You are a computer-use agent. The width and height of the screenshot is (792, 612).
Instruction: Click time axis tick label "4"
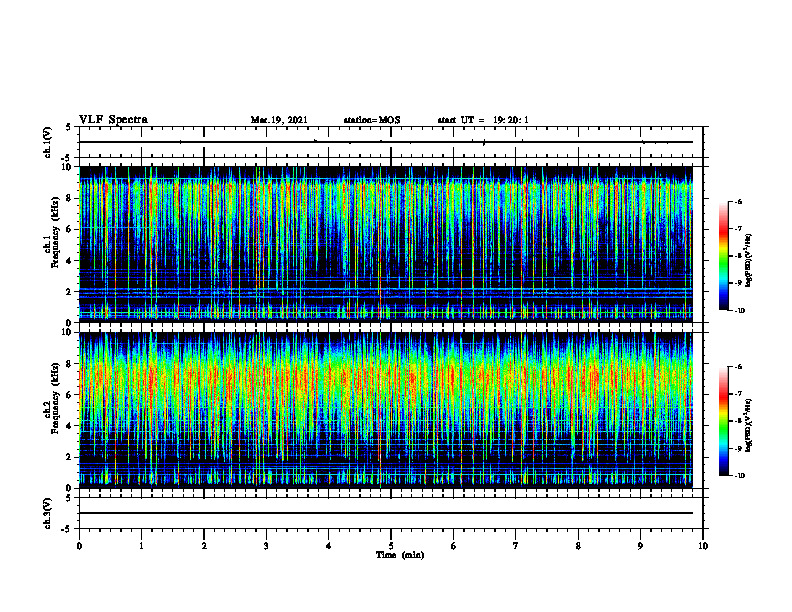[329, 546]
